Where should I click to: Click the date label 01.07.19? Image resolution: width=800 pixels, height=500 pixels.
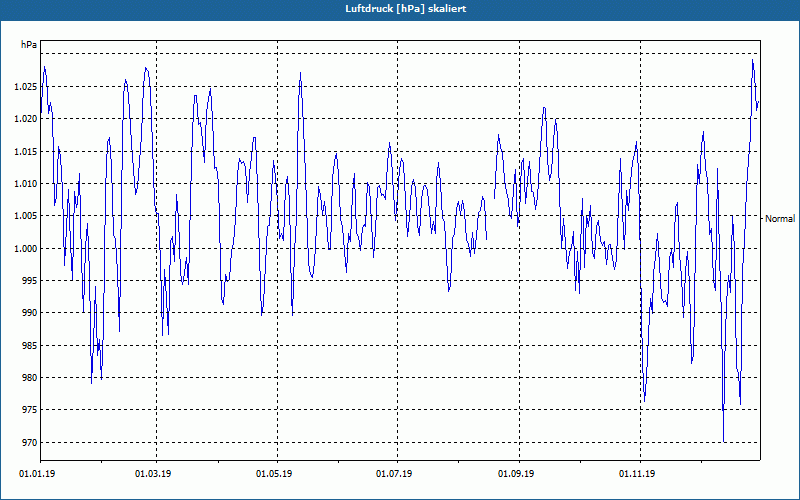(x=394, y=474)
